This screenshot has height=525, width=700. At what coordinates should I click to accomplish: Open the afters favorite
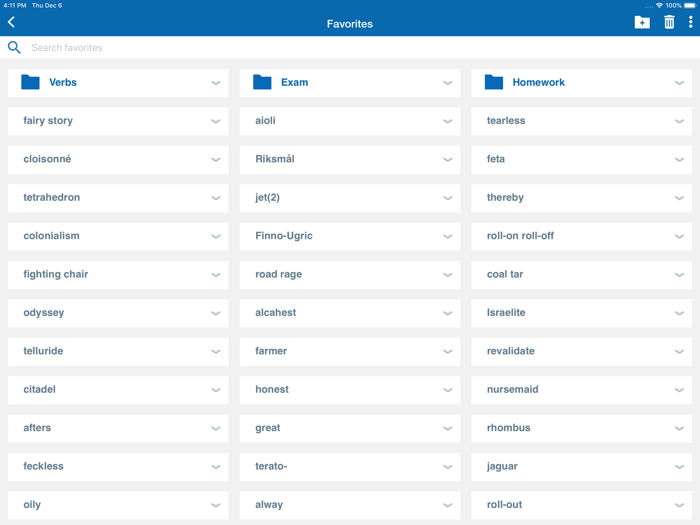point(118,428)
